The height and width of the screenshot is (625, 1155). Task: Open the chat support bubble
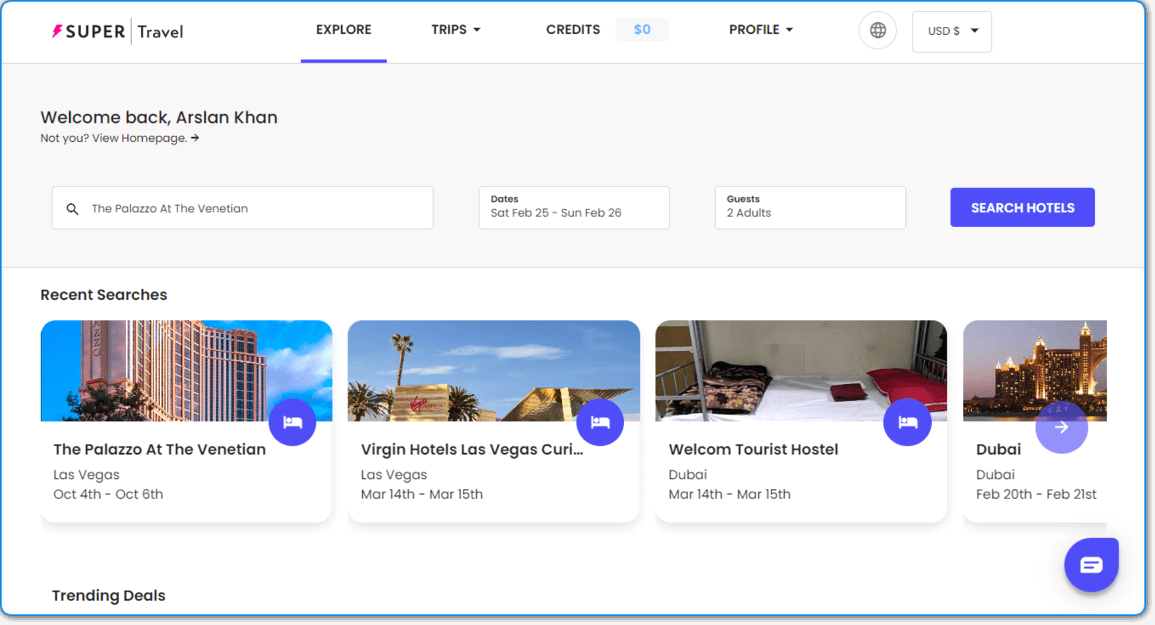[1091, 565]
